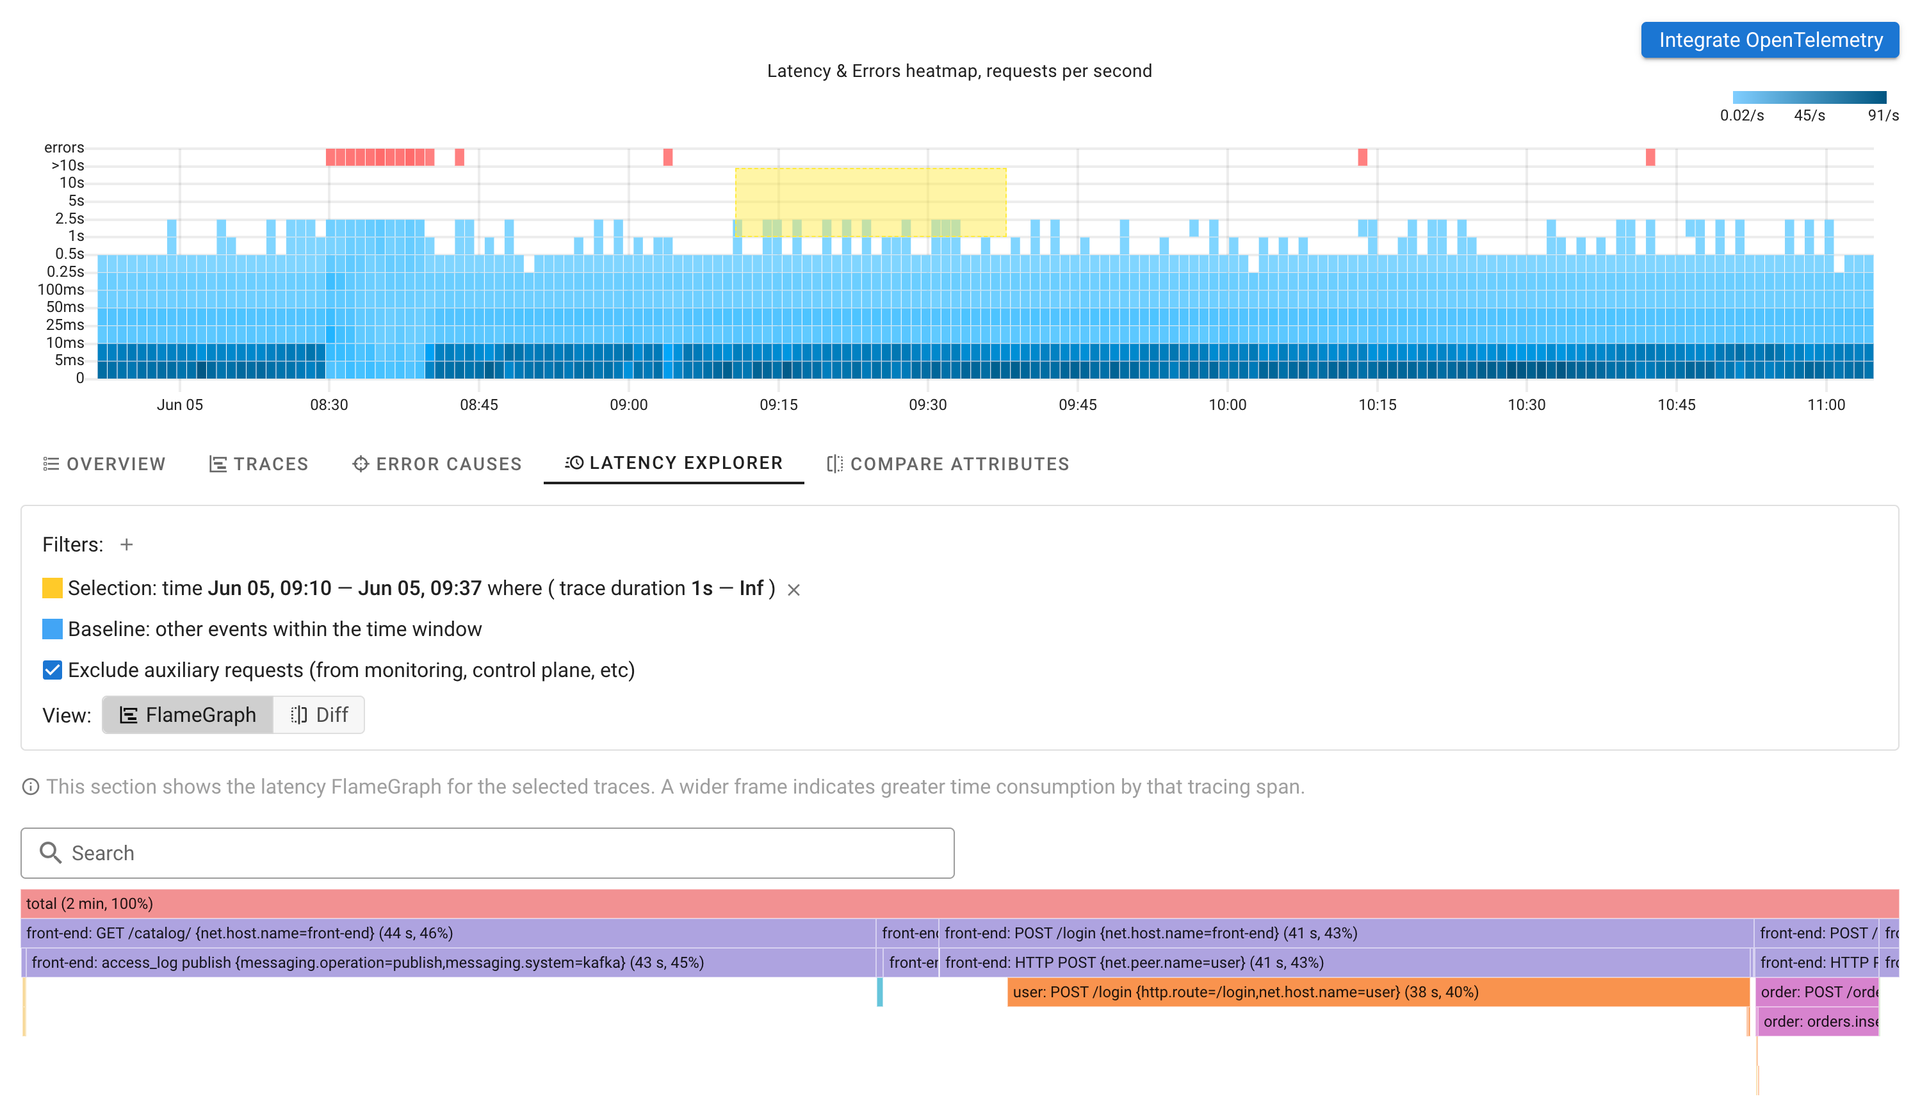Image resolution: width=1920 pixels, height=1112 pixels.
Task: Click the Search input field
Action: pos(488,853)
